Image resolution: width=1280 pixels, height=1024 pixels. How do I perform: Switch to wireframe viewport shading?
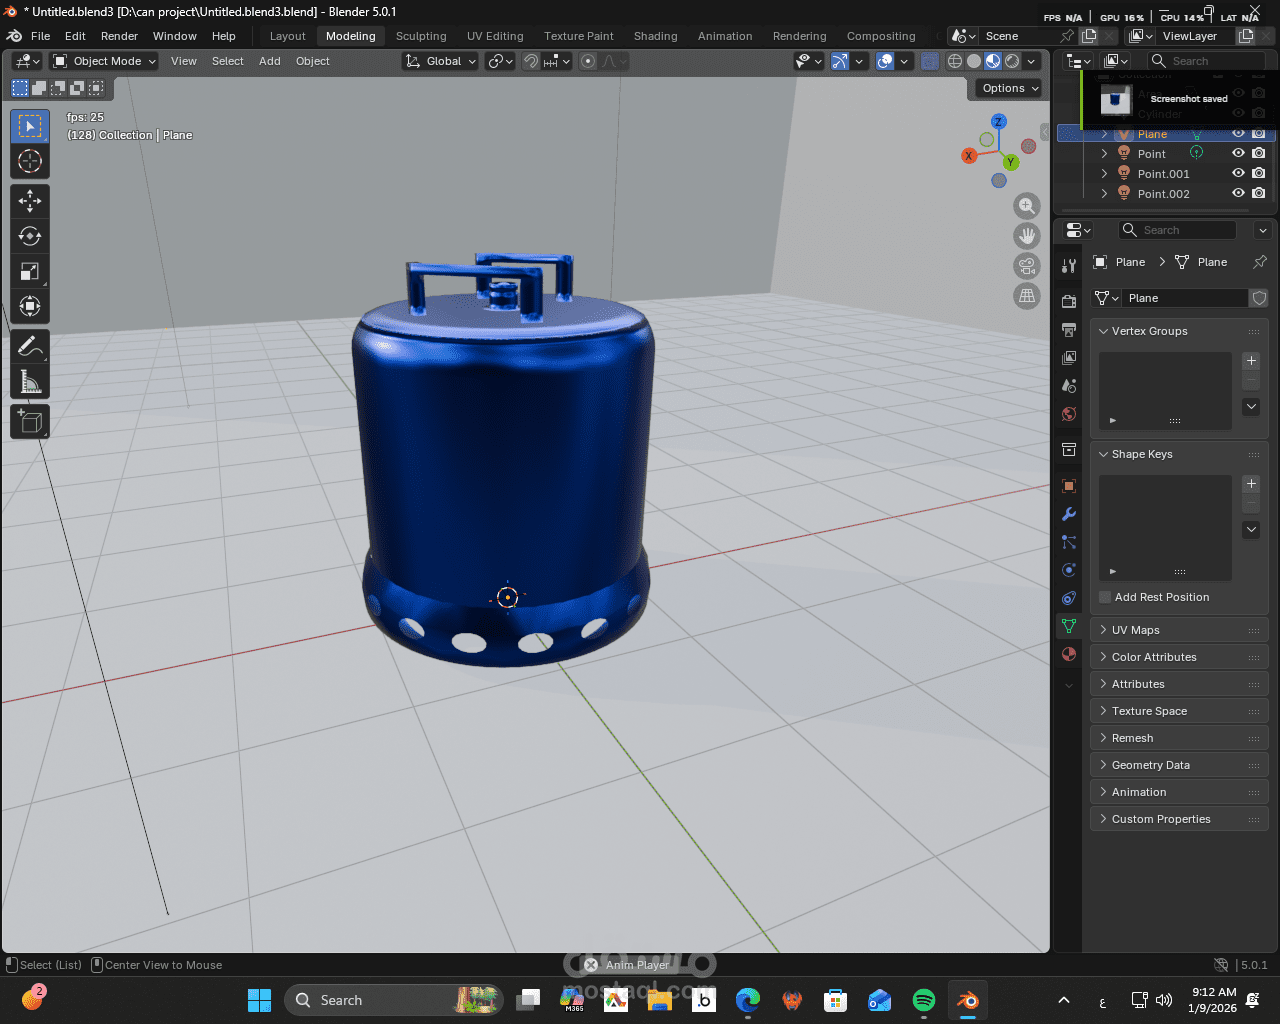(955, 61)
